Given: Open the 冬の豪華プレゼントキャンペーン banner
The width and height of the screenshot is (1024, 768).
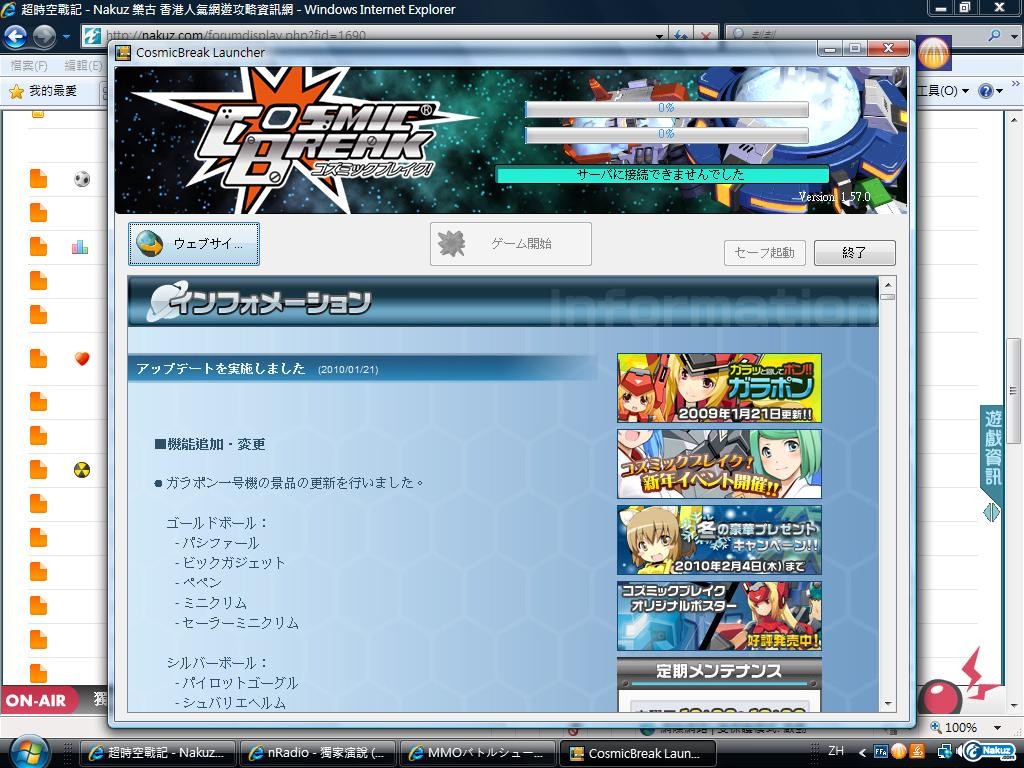Looking at the screenshot, I should point(719,540).
